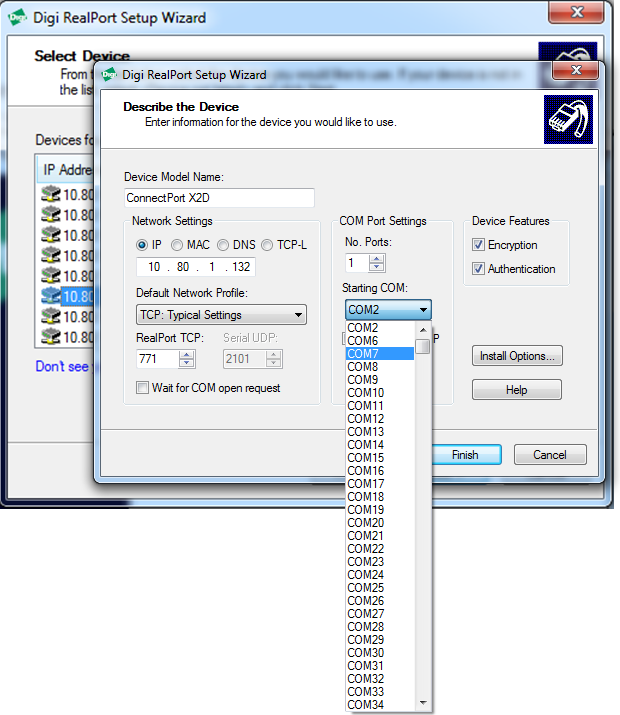This screenshot has height=715, width=620.
Task: Select the first device icon in list
Action: click(51, 195)
